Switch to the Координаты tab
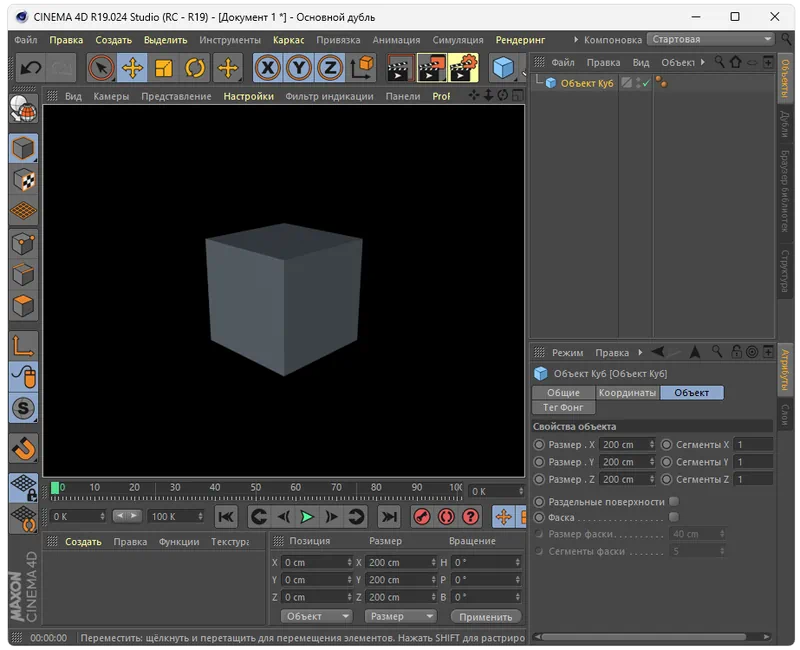 click(627, 393)
